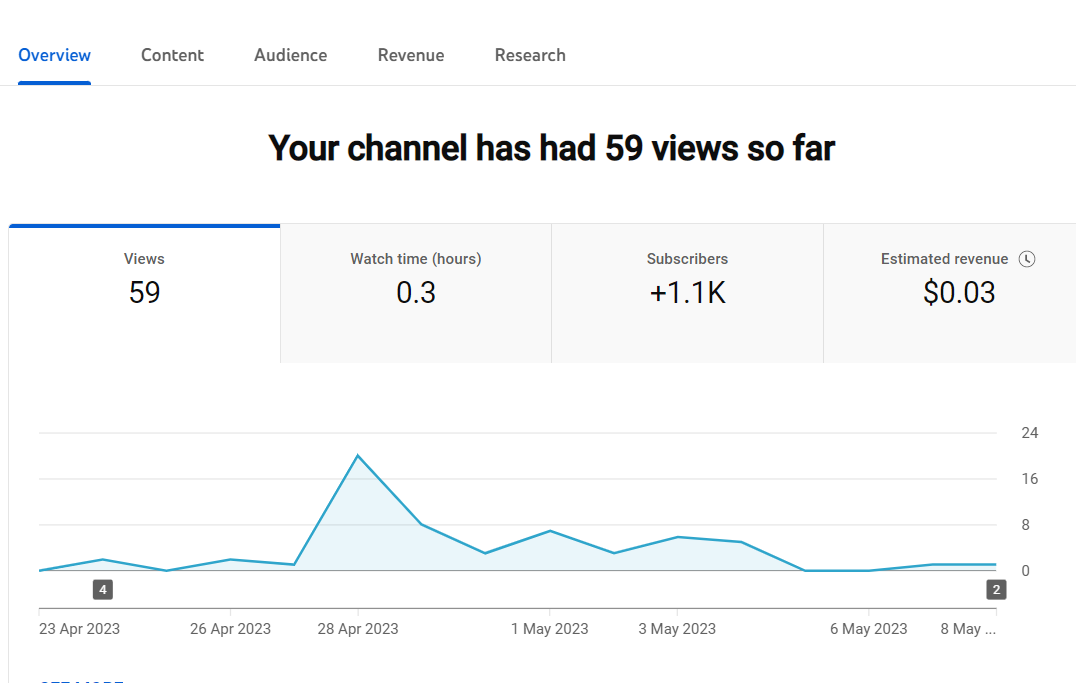Switch to the Content tab

pos(172,55)
